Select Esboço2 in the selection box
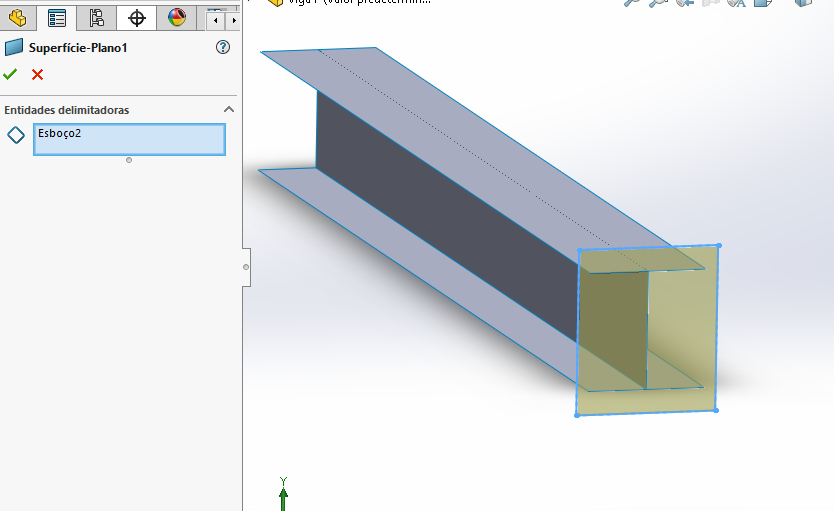The width and height of the screenshot is (834, 511). click(59, 133)
